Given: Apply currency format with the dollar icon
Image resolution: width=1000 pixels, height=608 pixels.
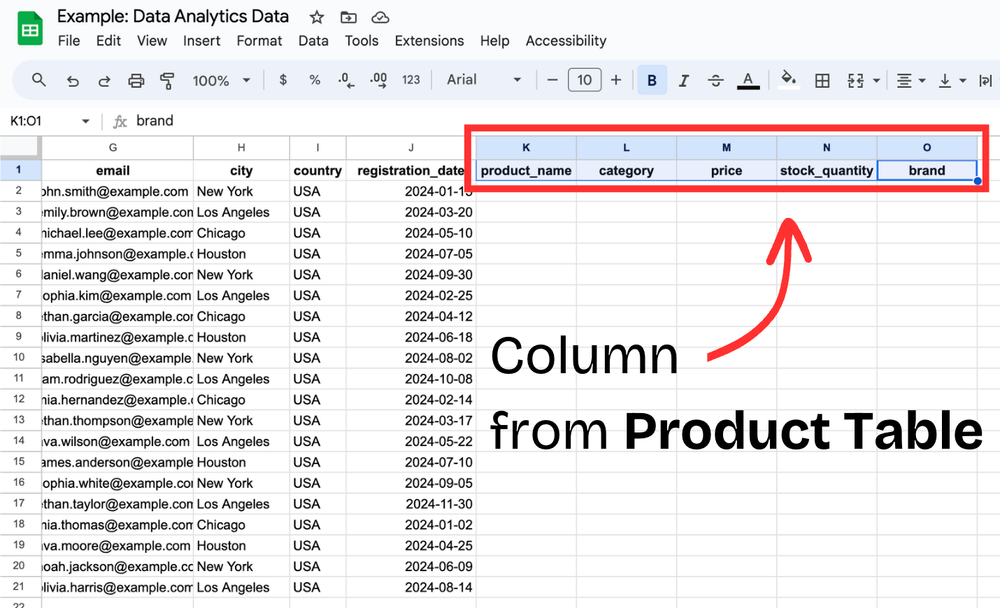Looking at the screenshot, I should pyautogui.click(x=283, y=80).
